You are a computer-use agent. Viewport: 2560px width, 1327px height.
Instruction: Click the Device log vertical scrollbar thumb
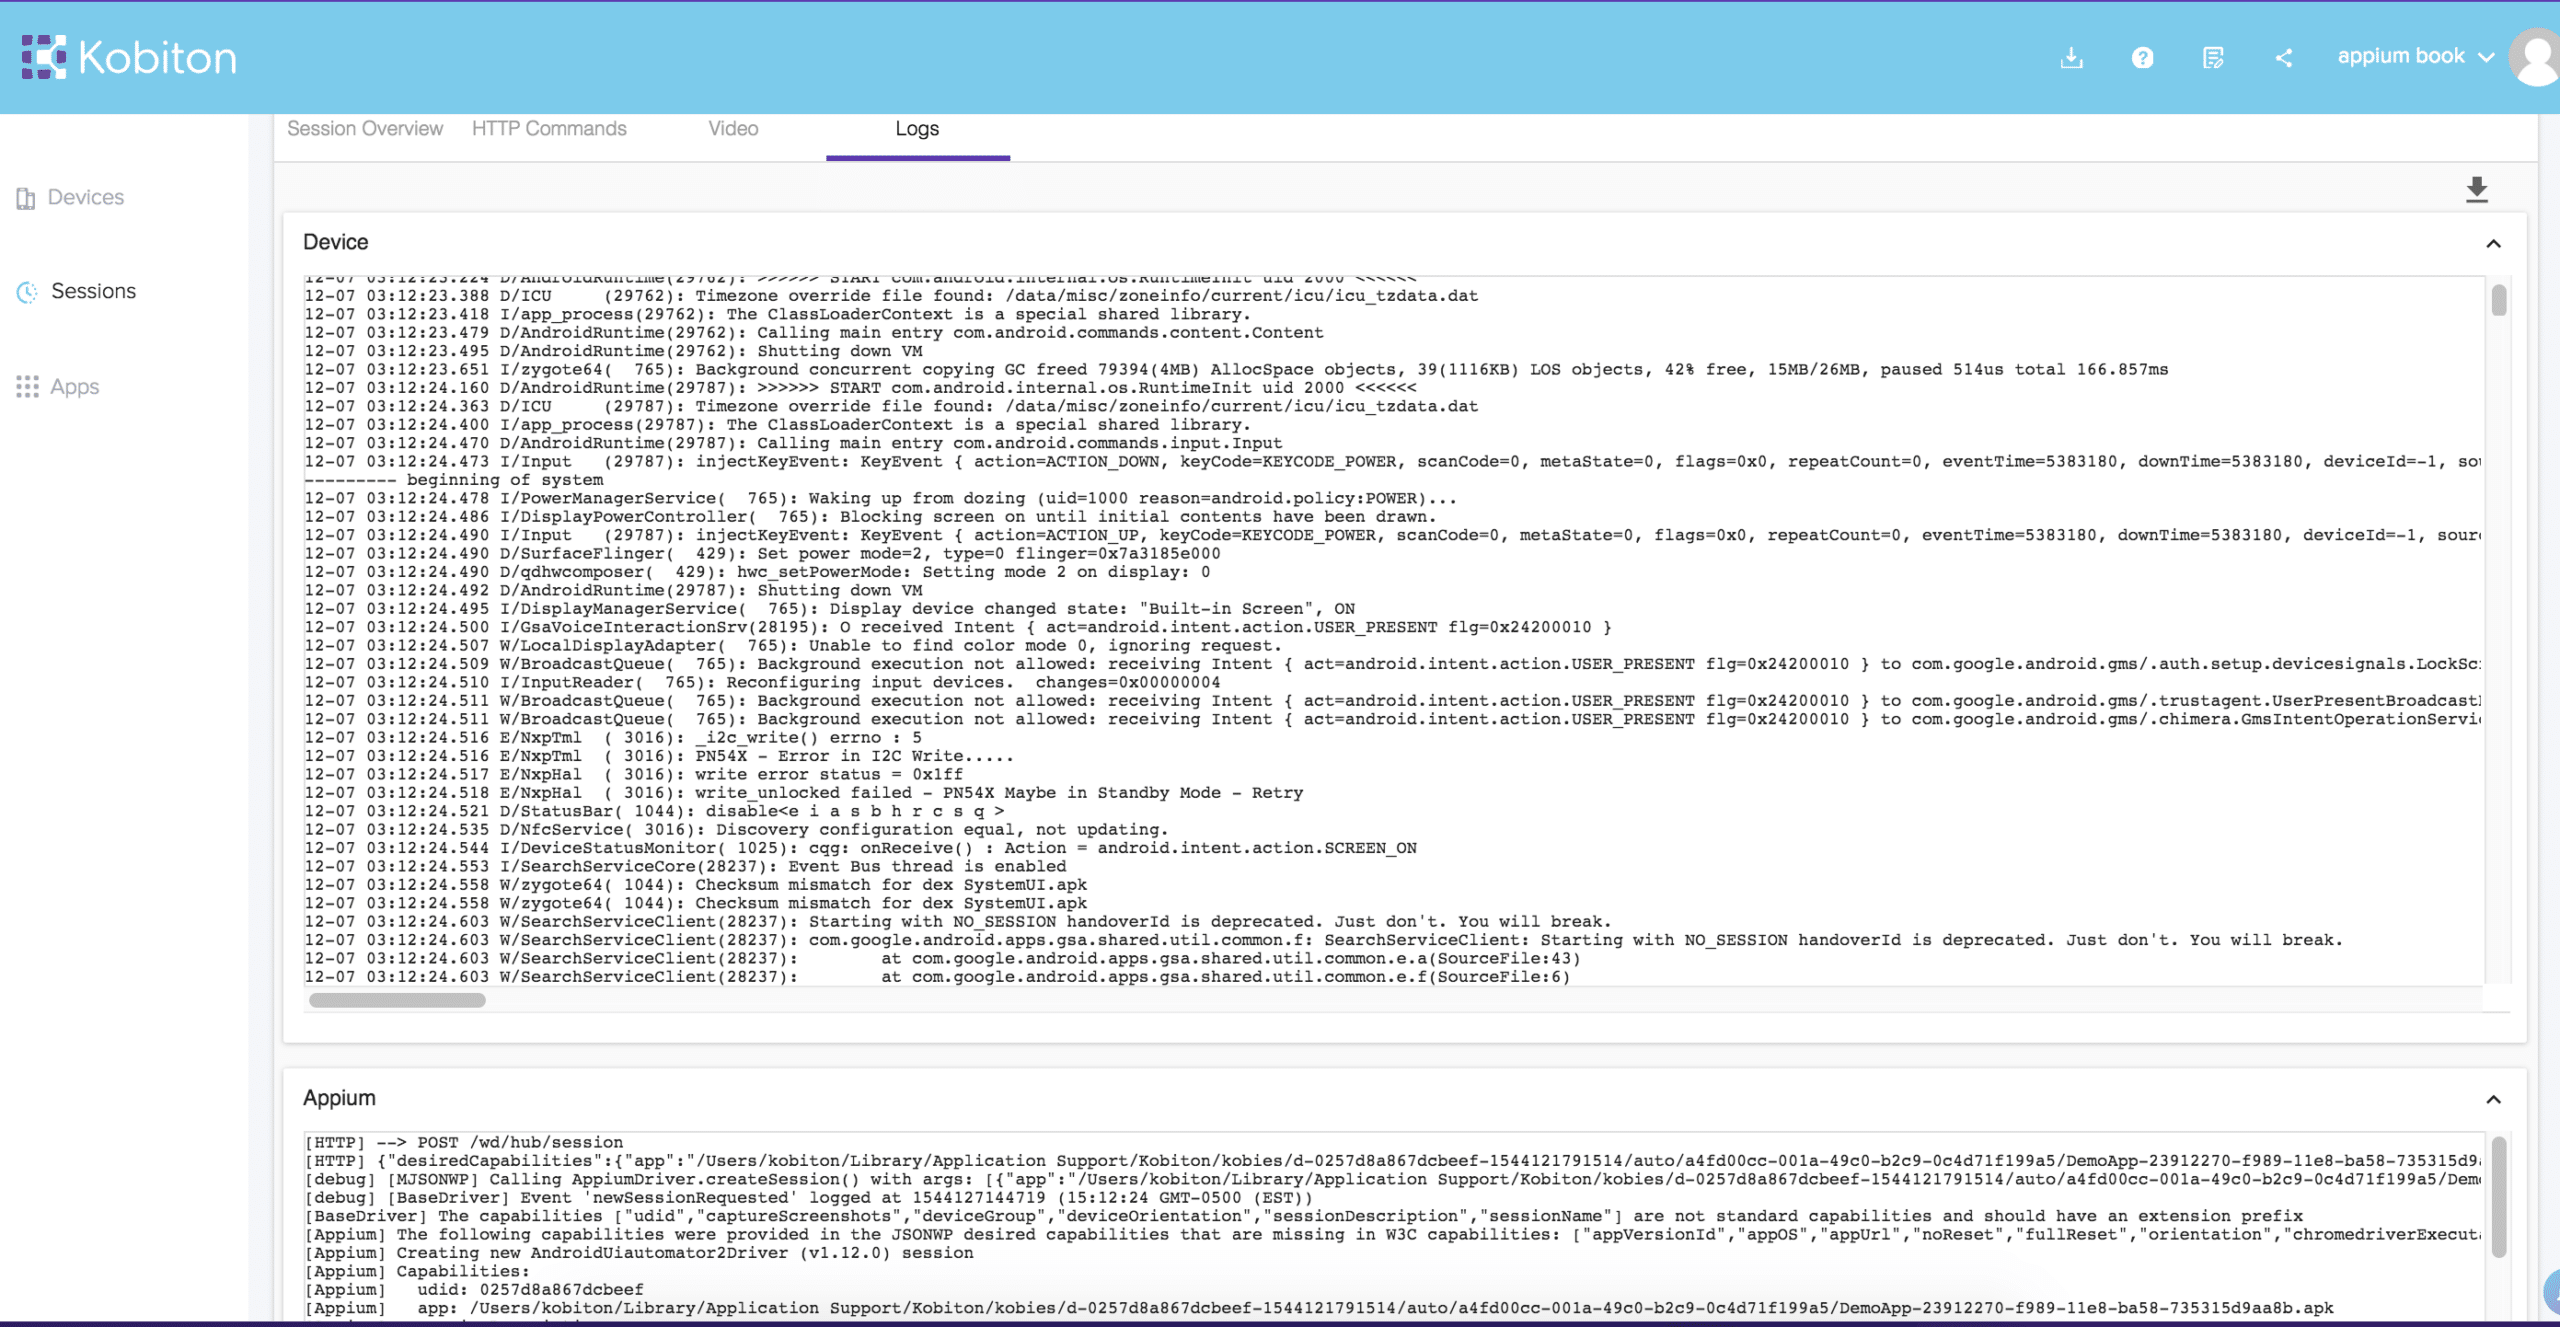point(2498,300)
